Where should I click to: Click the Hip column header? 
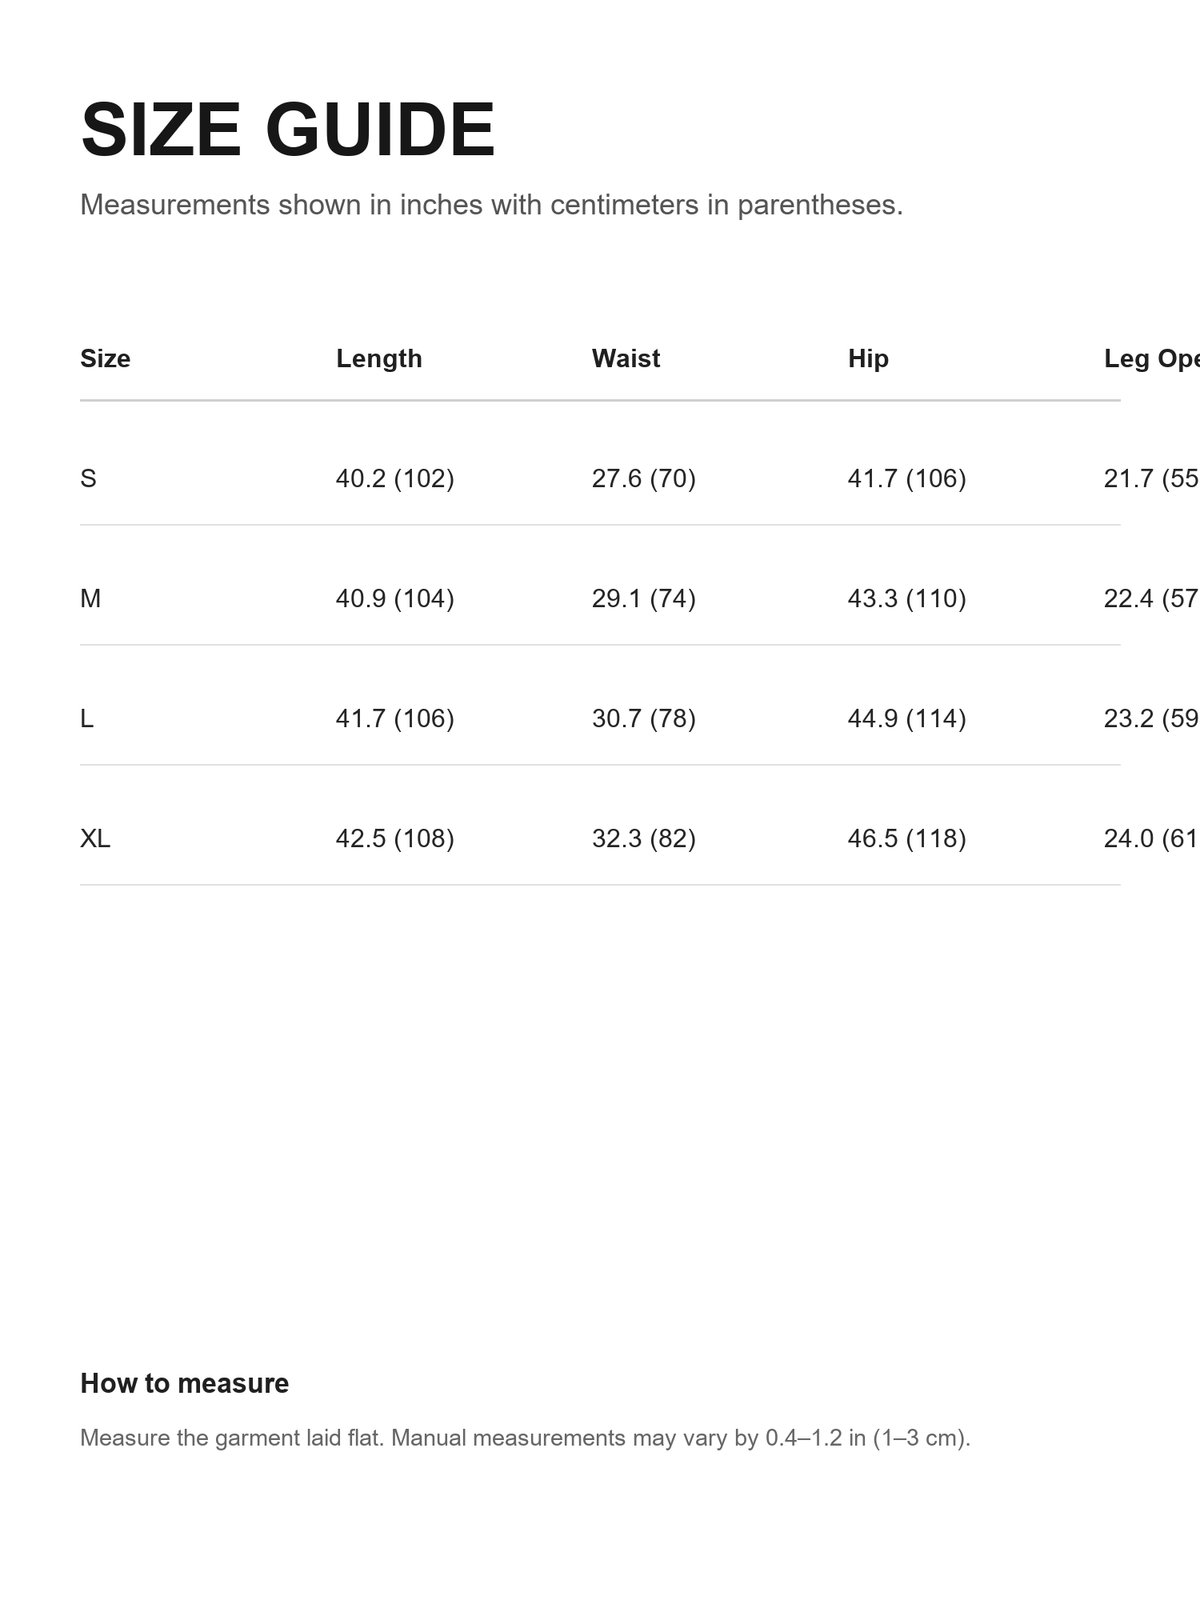point(868,358)
